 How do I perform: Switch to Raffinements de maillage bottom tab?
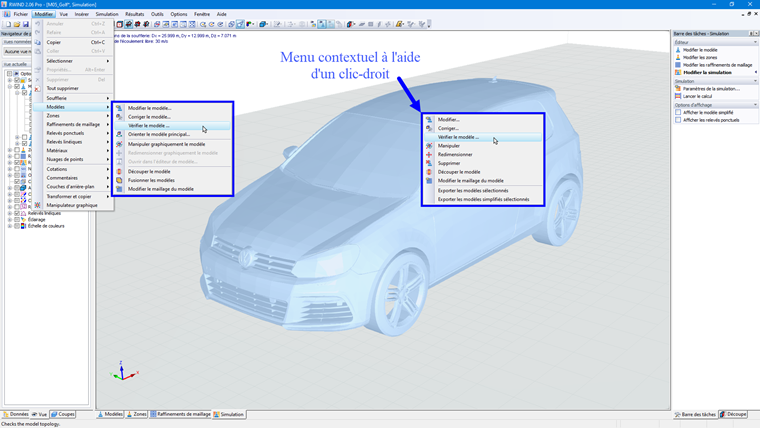[180, 414]
